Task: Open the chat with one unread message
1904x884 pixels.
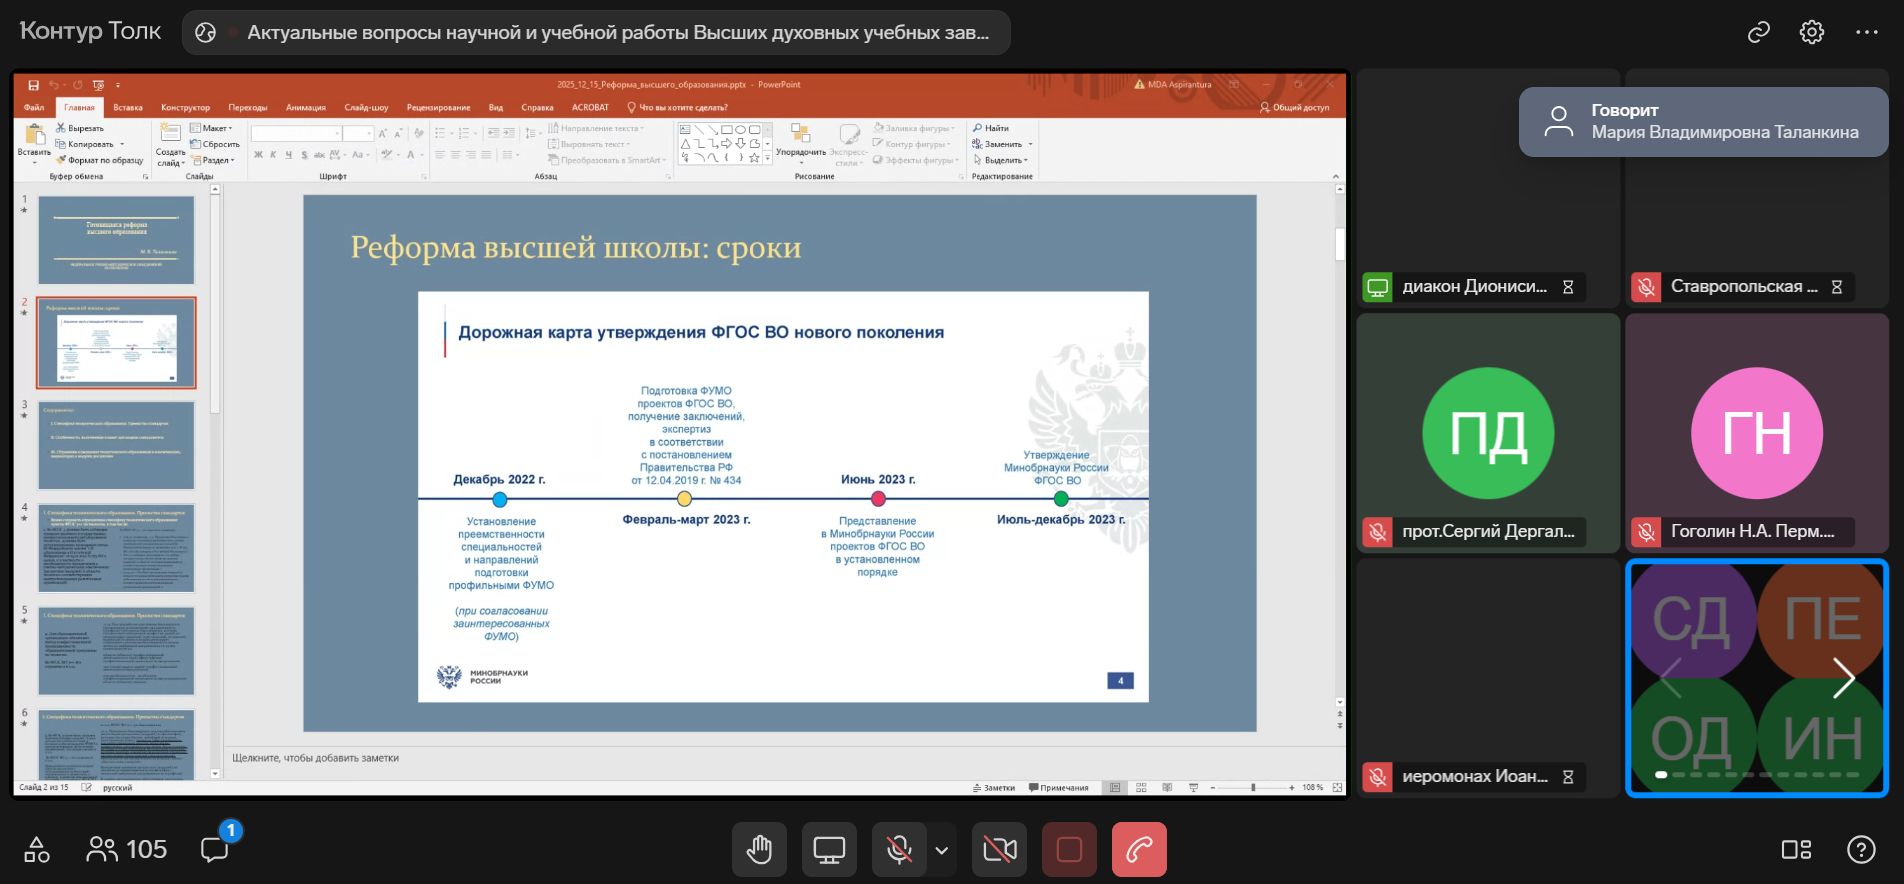Action: [215, 849]
